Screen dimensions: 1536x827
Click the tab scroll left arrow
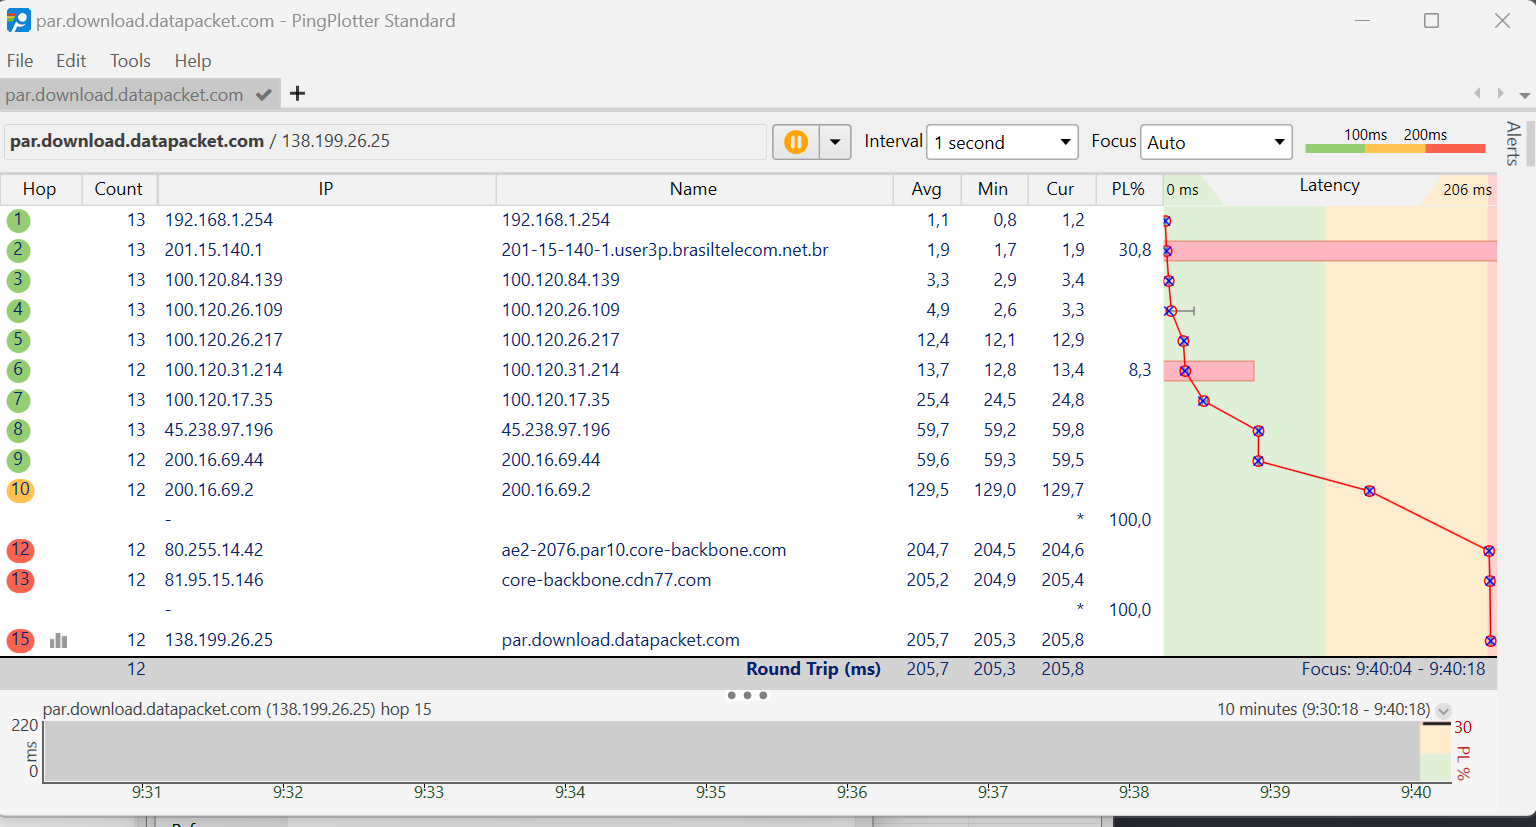1477,94
